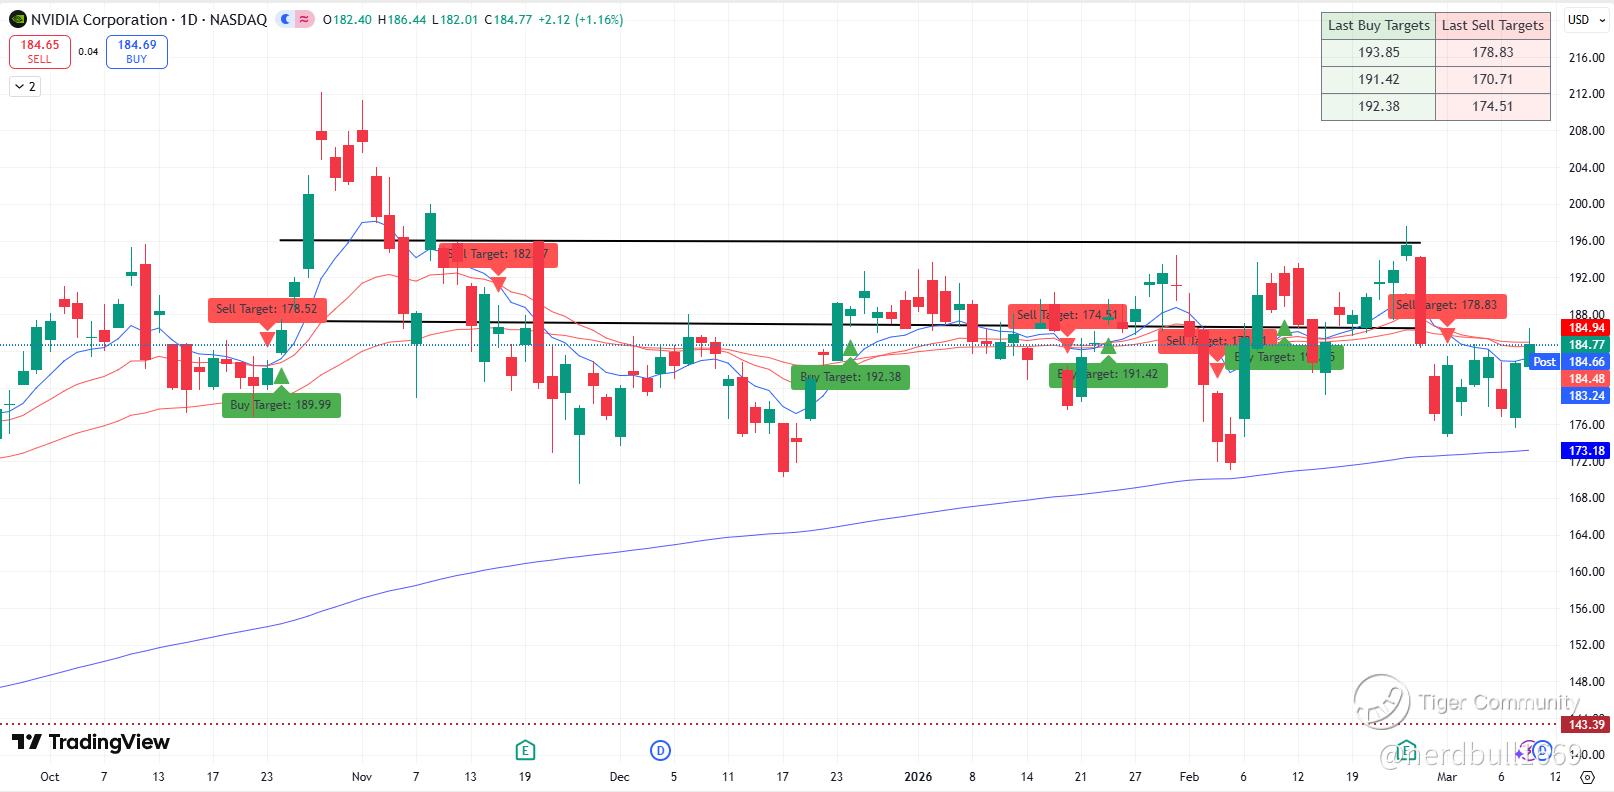Image resolution: width=1614 pixels, height=792 pixels.
Task: Select the Buy Target: 191.42 chart label
Action: 1108,374
